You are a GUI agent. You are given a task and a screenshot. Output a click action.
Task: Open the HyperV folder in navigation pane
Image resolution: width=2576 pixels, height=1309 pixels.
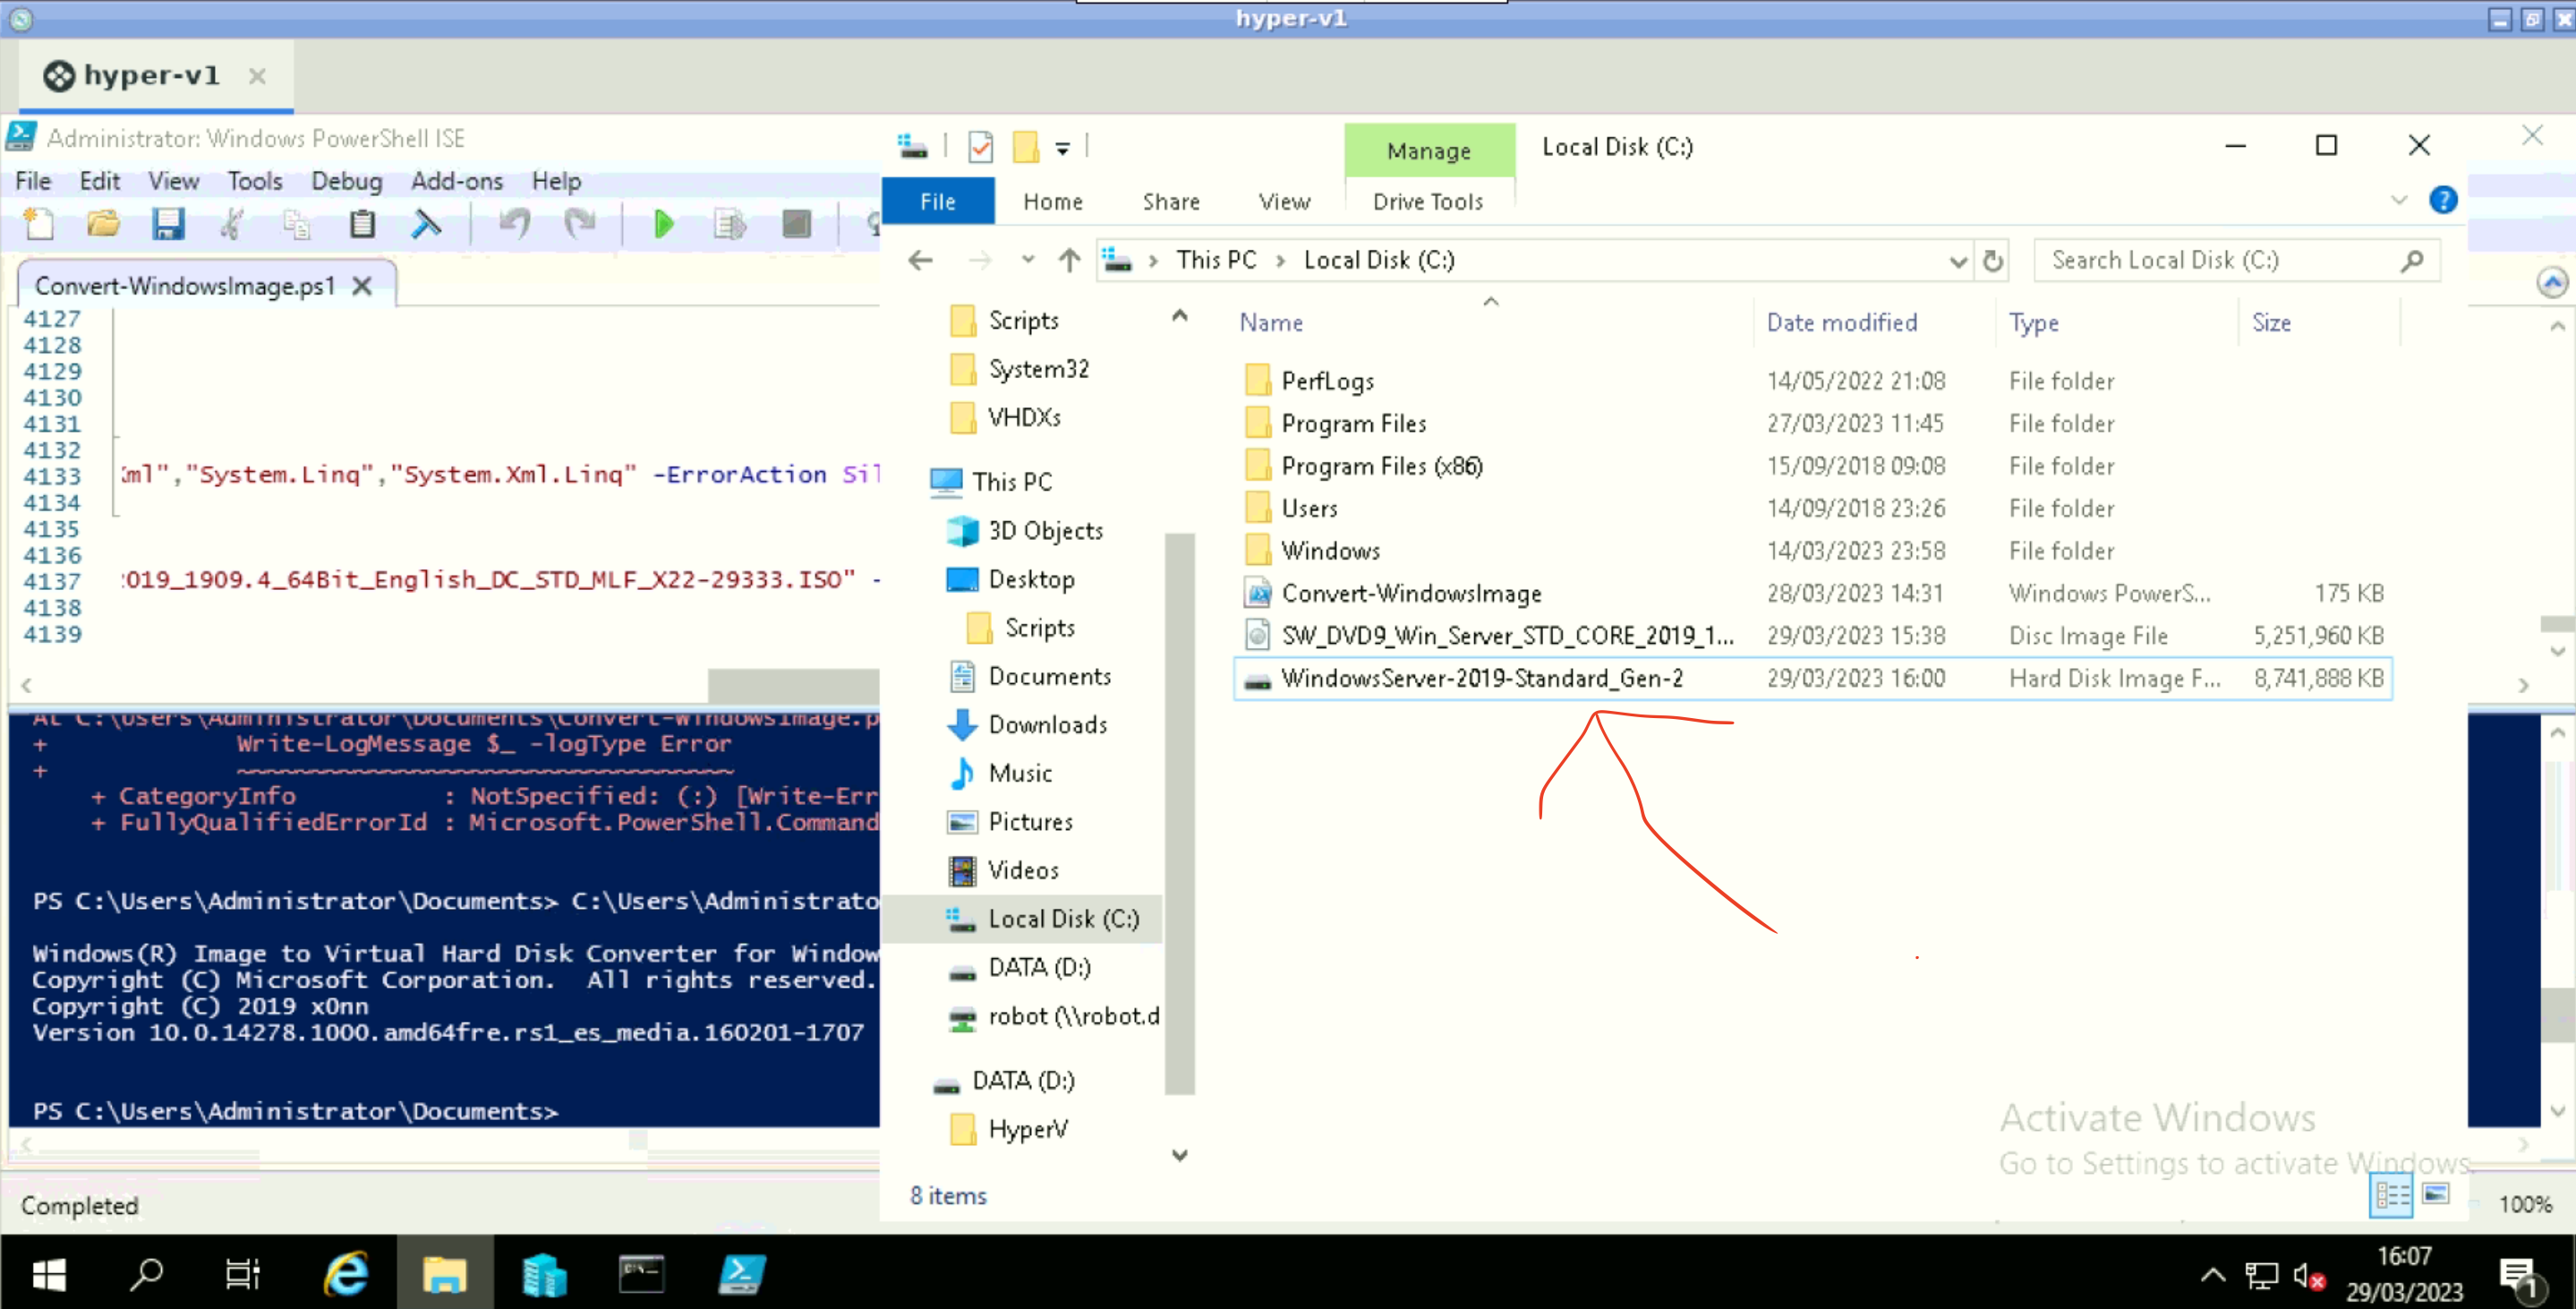pyautogui.click(x=1027, y=1129)
